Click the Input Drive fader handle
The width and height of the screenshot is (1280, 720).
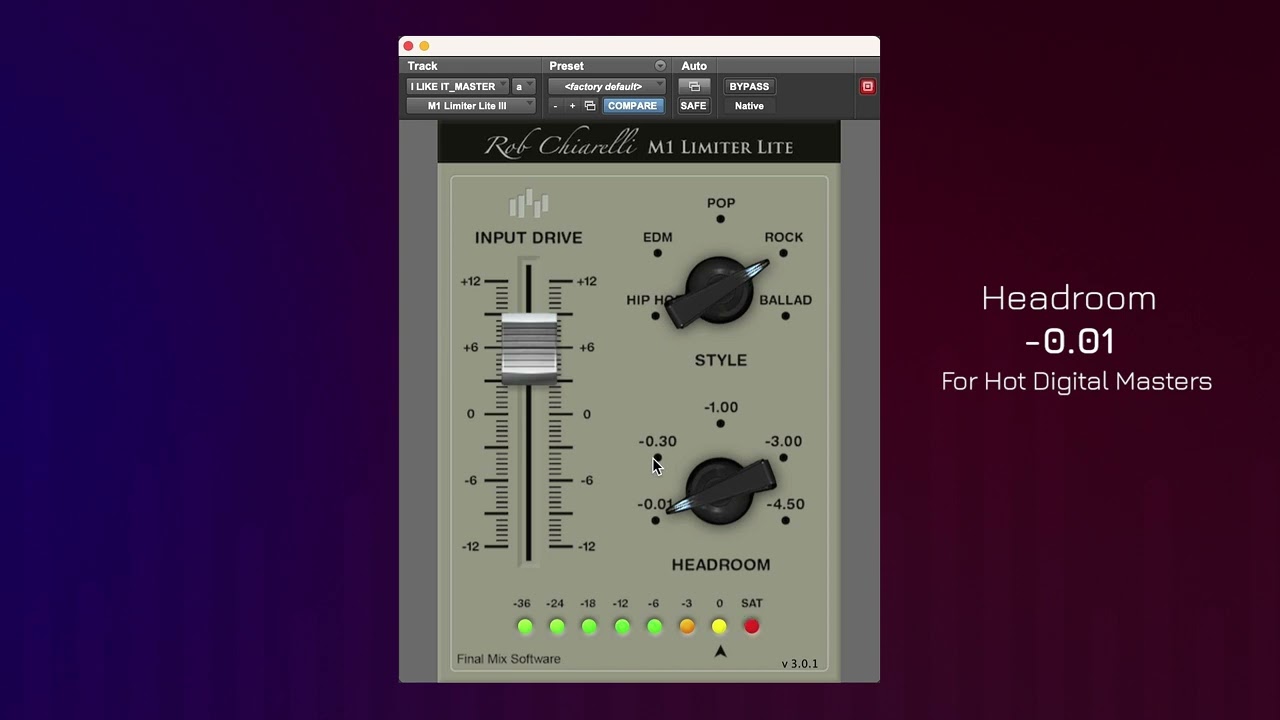529,349
